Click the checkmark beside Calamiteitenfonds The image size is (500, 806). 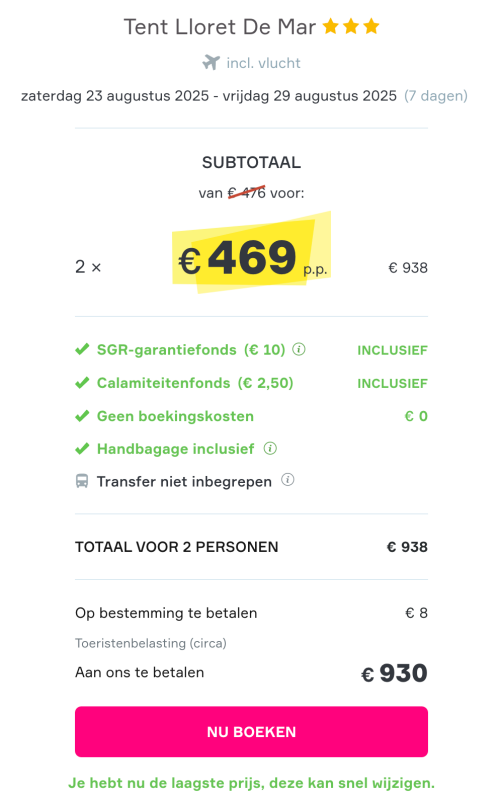click(82, 383)
